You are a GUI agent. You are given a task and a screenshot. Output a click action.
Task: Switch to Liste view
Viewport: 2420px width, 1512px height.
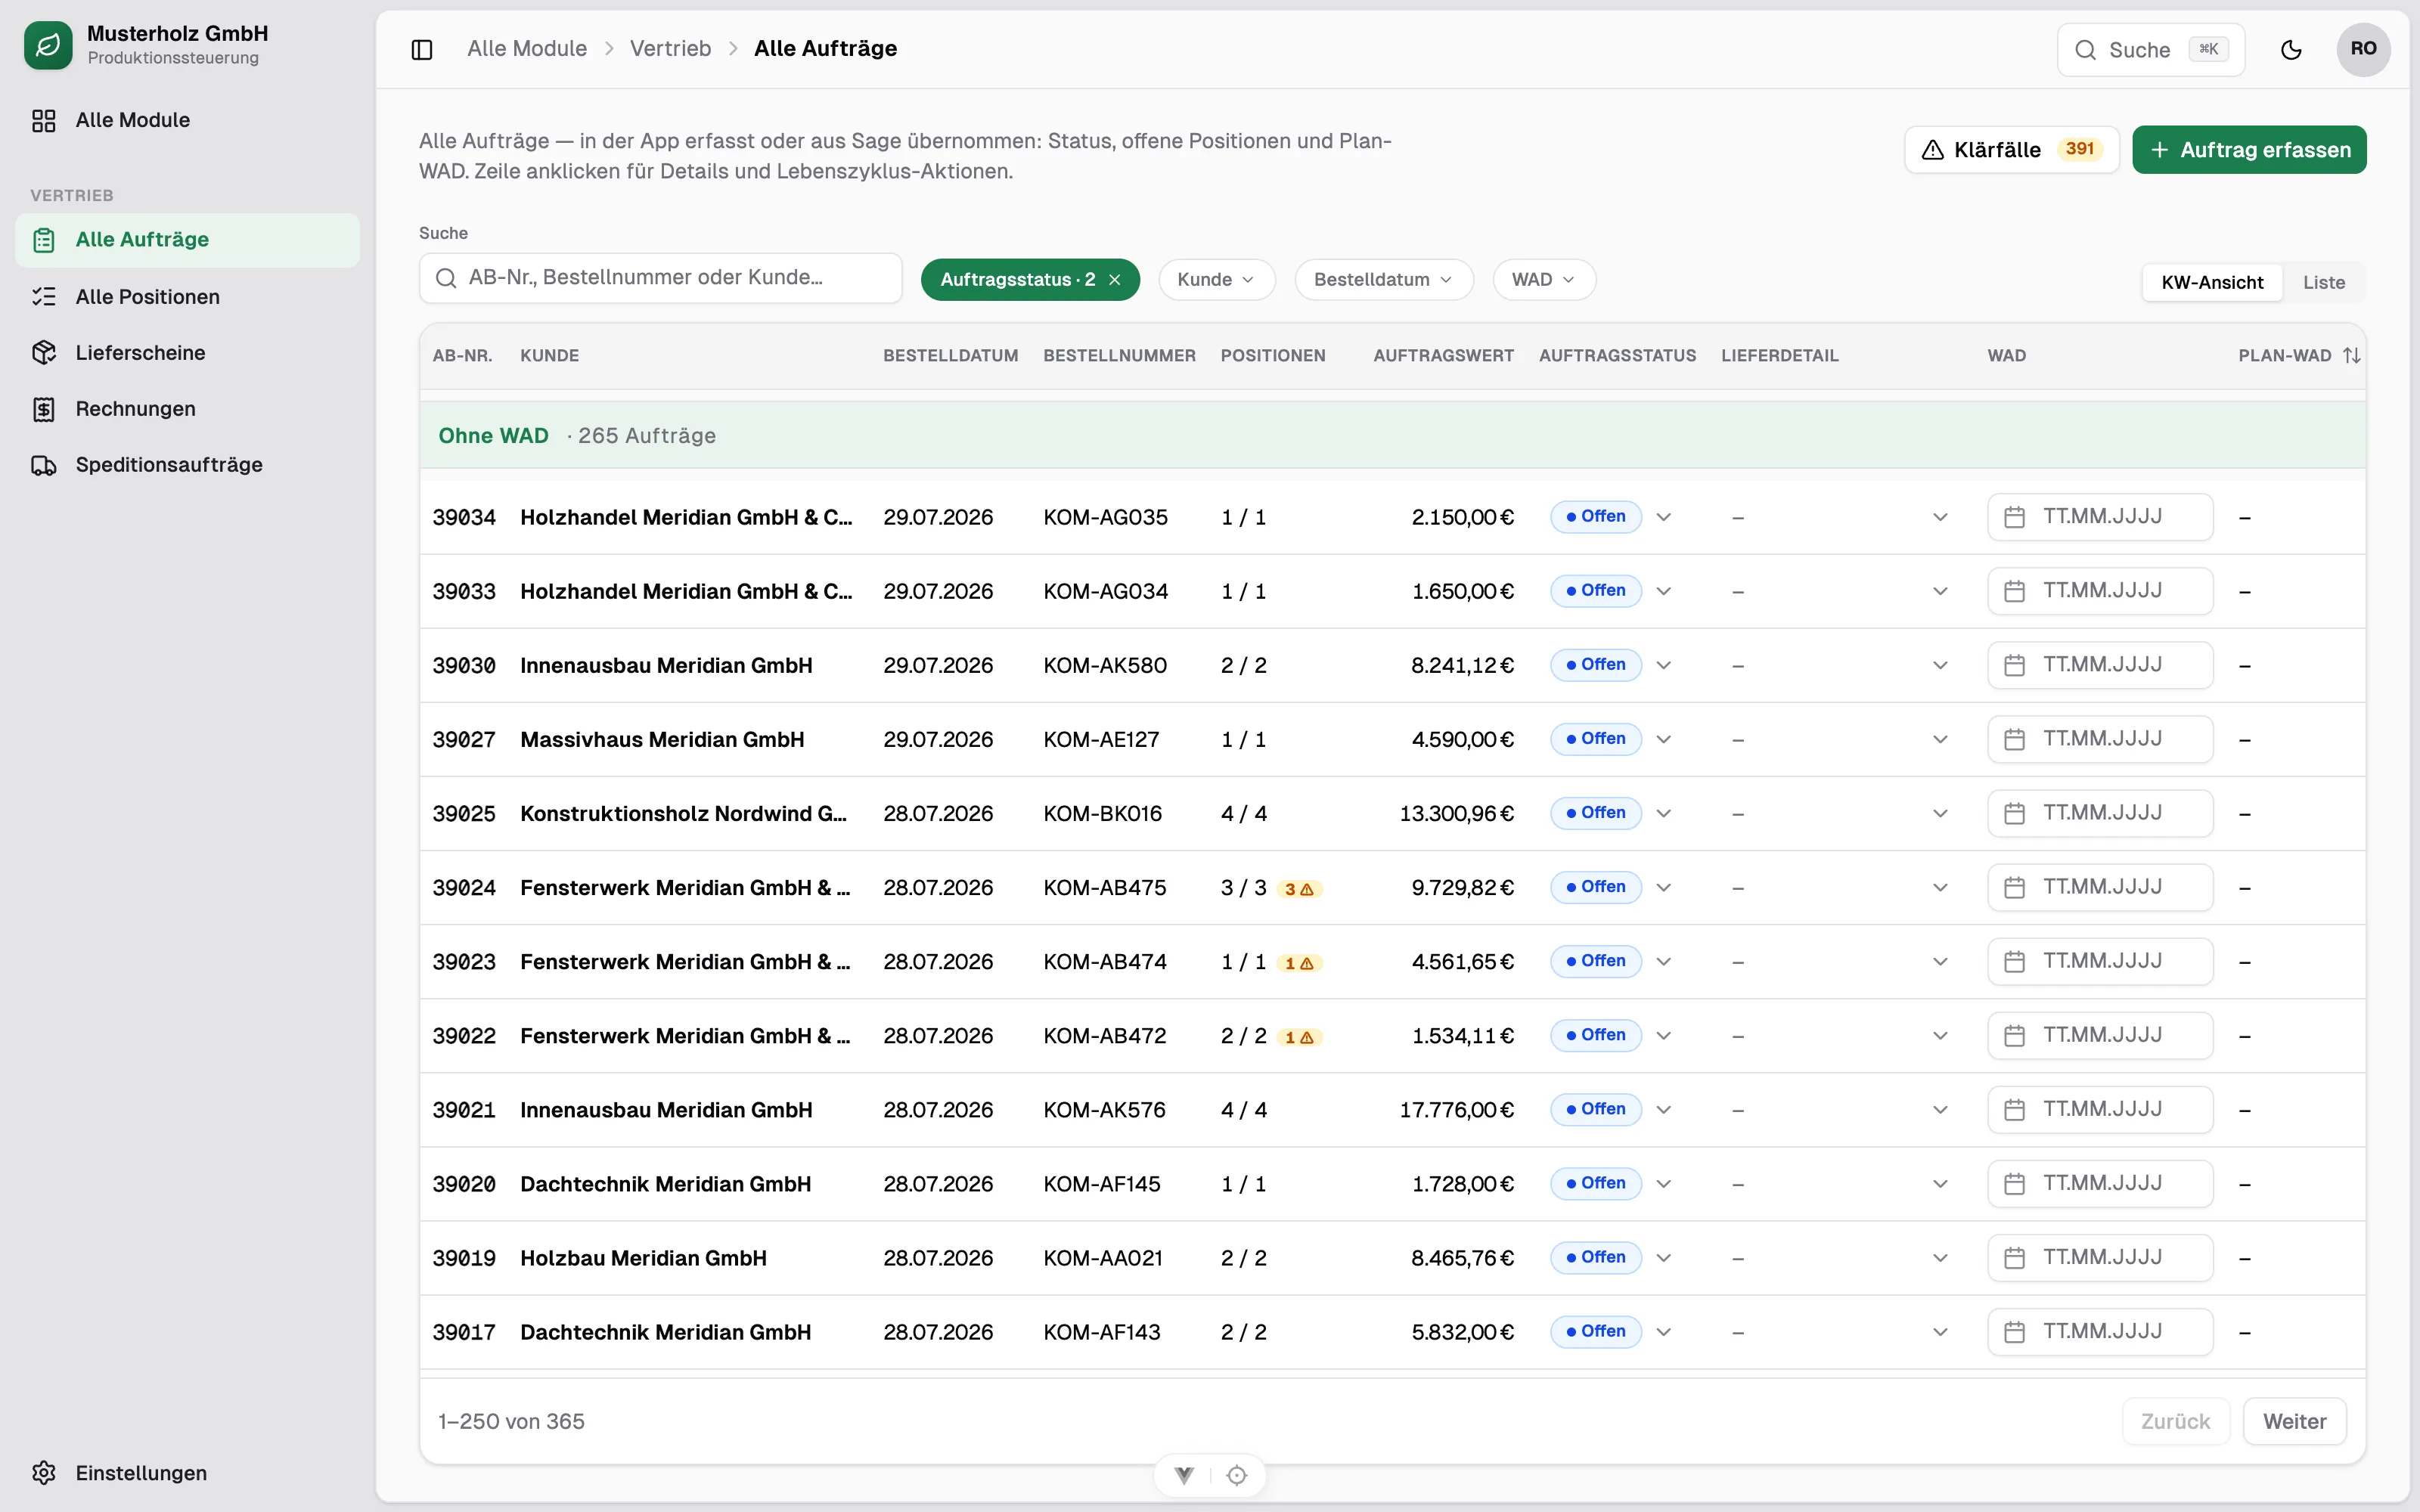2323,283
